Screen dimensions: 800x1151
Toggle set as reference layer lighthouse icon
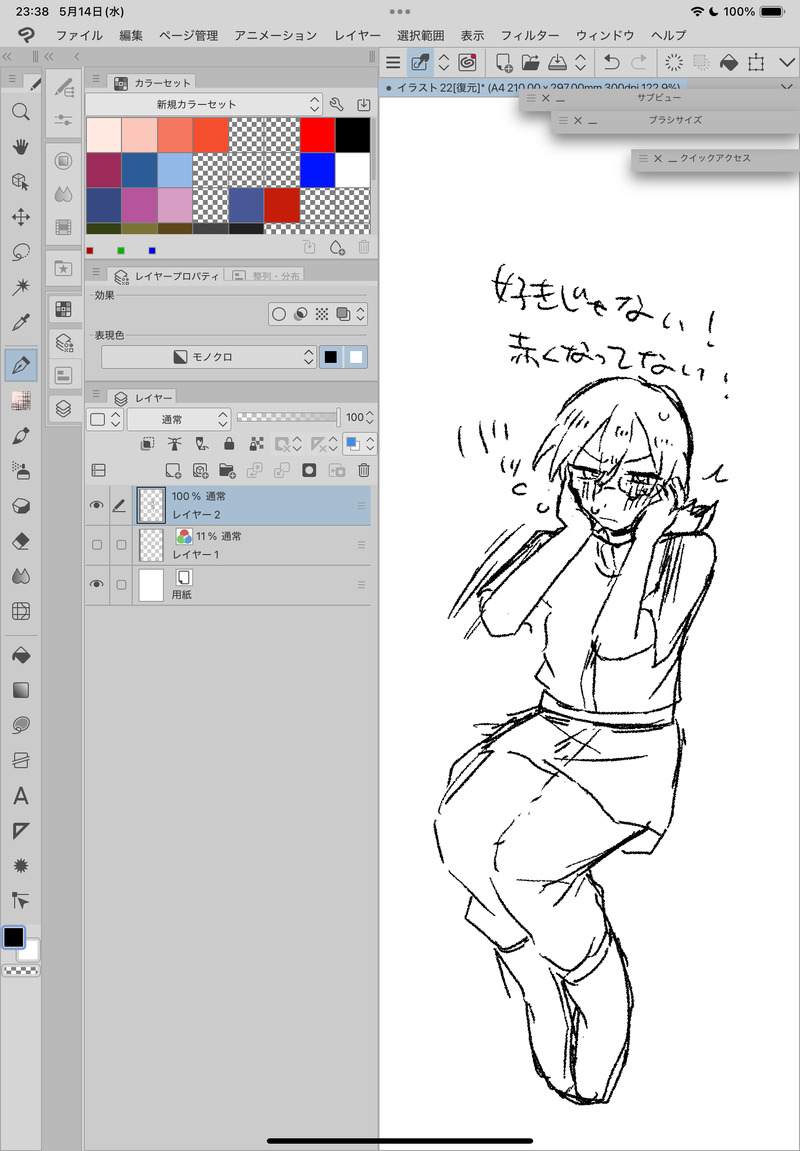[x=175, y=443]
